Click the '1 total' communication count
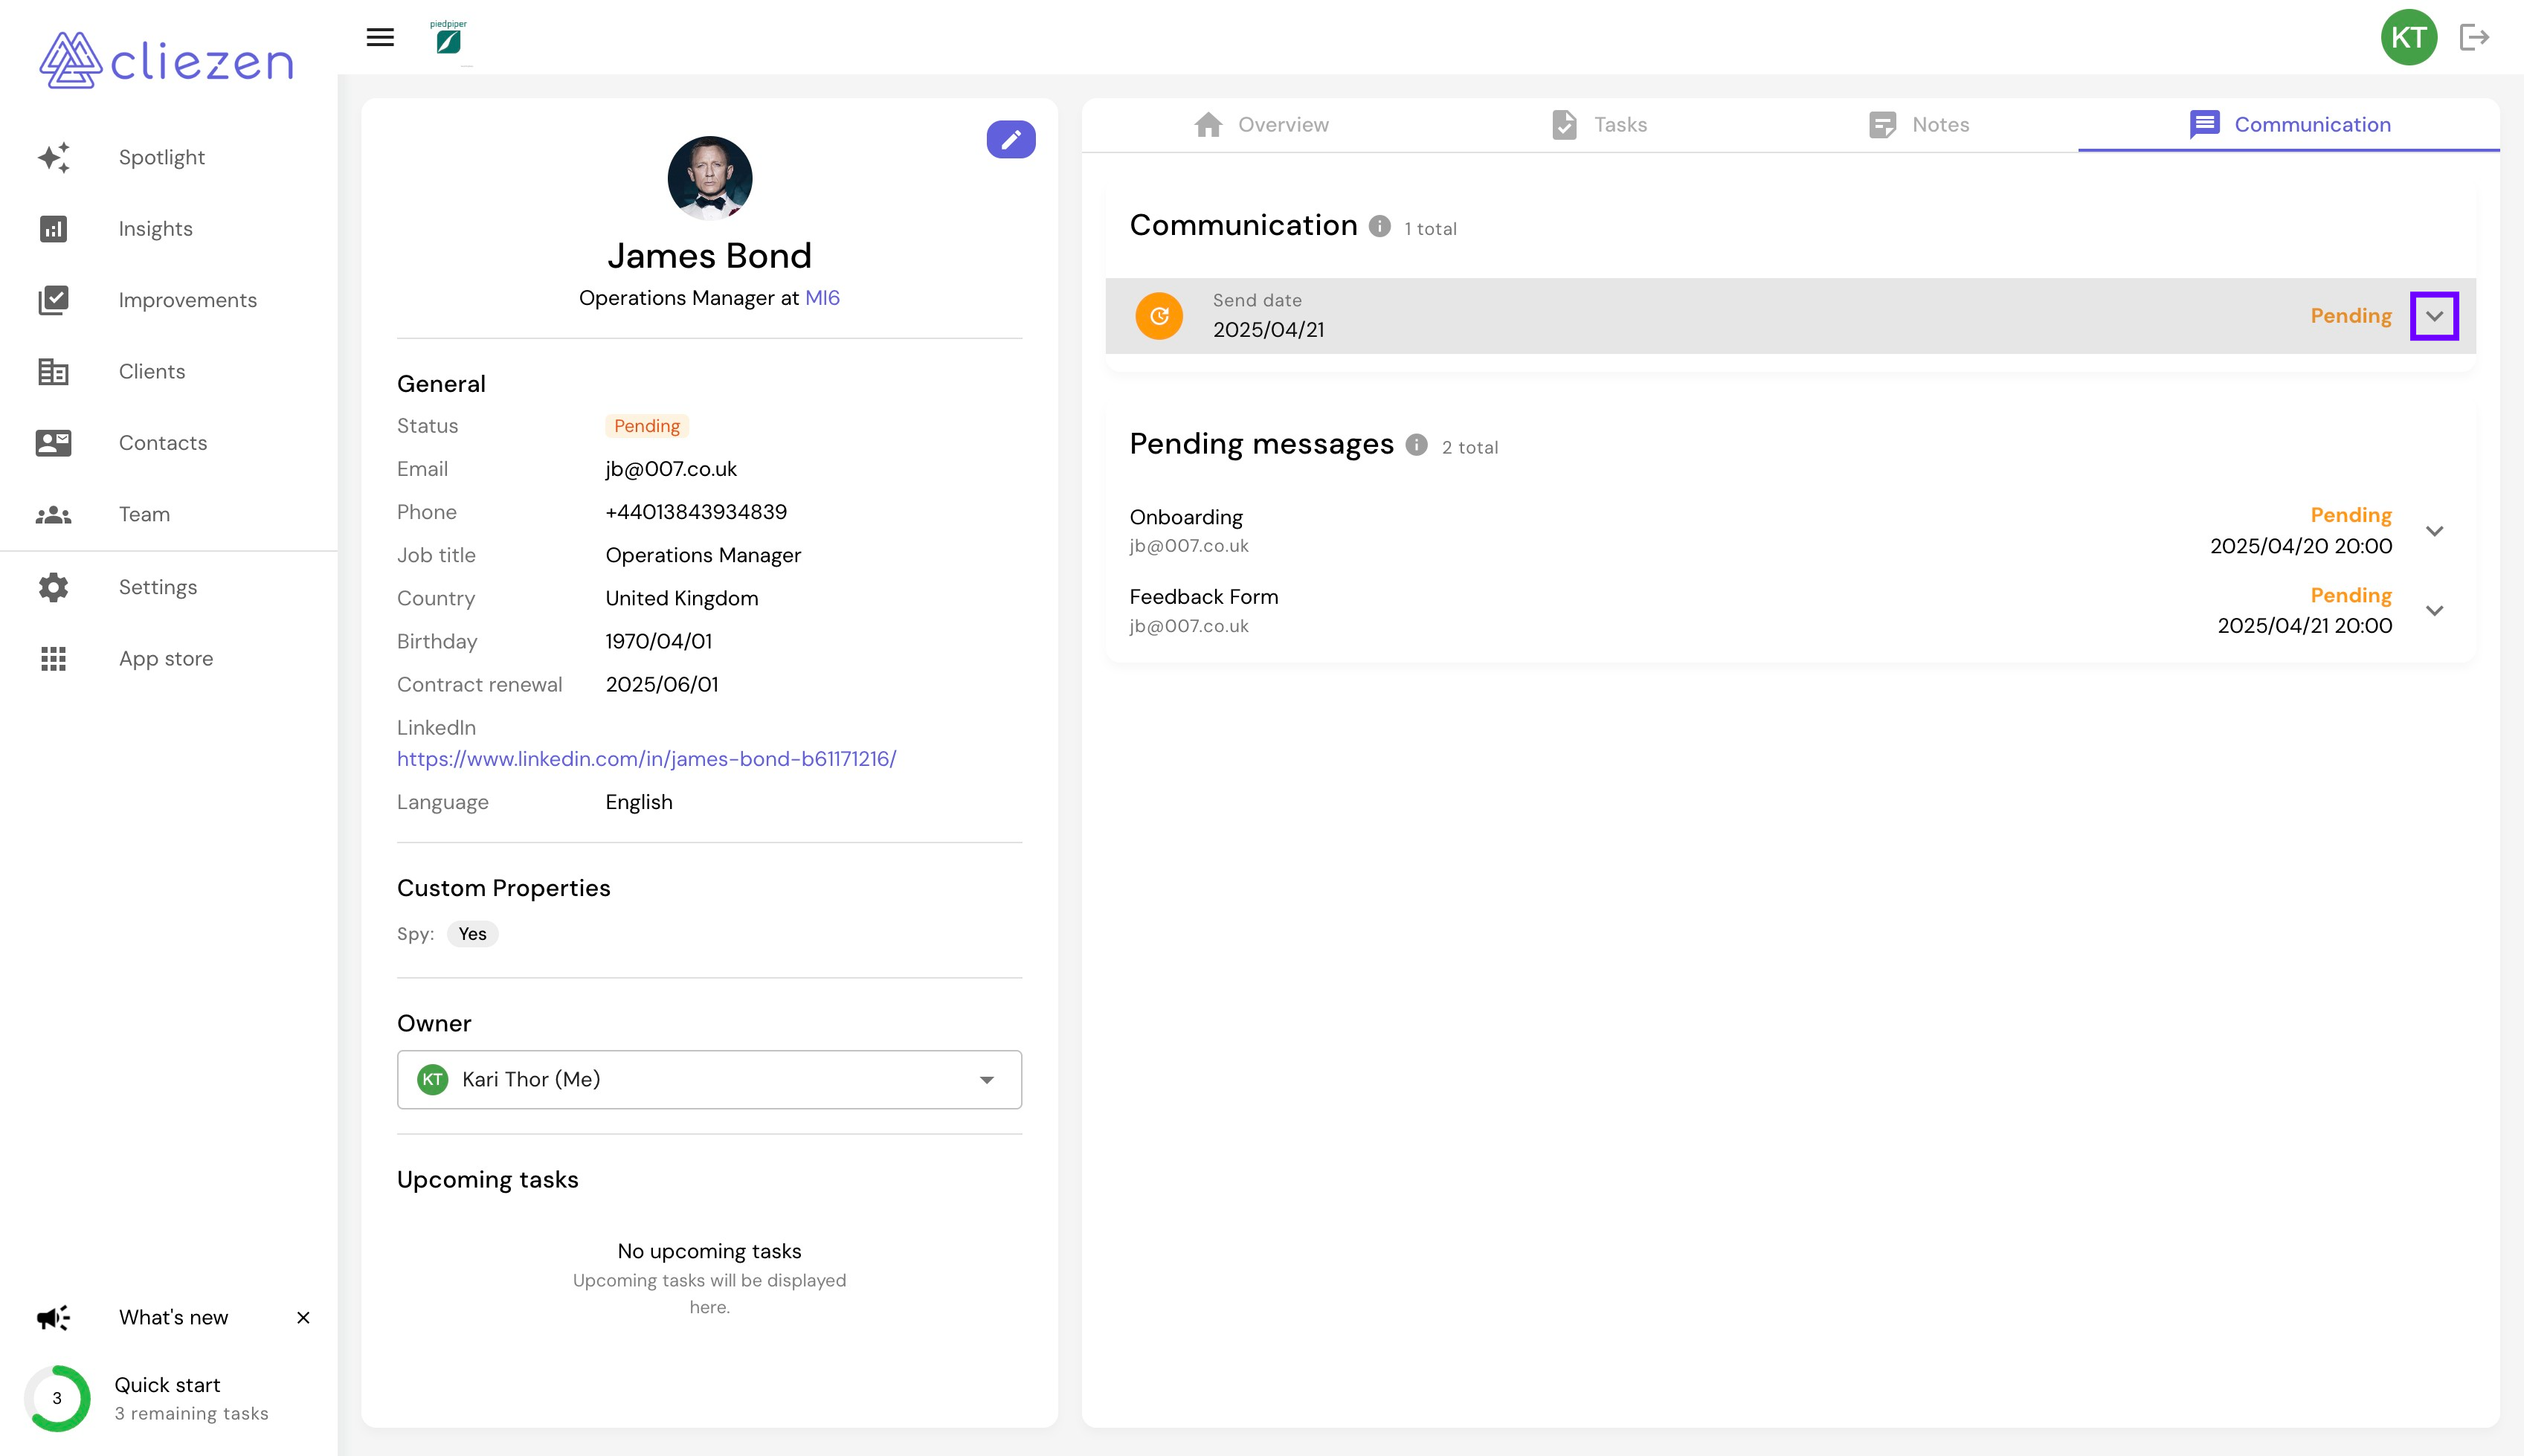Image resolution: width=2524 pixels, height=1456 pixels. [1430, 229]
